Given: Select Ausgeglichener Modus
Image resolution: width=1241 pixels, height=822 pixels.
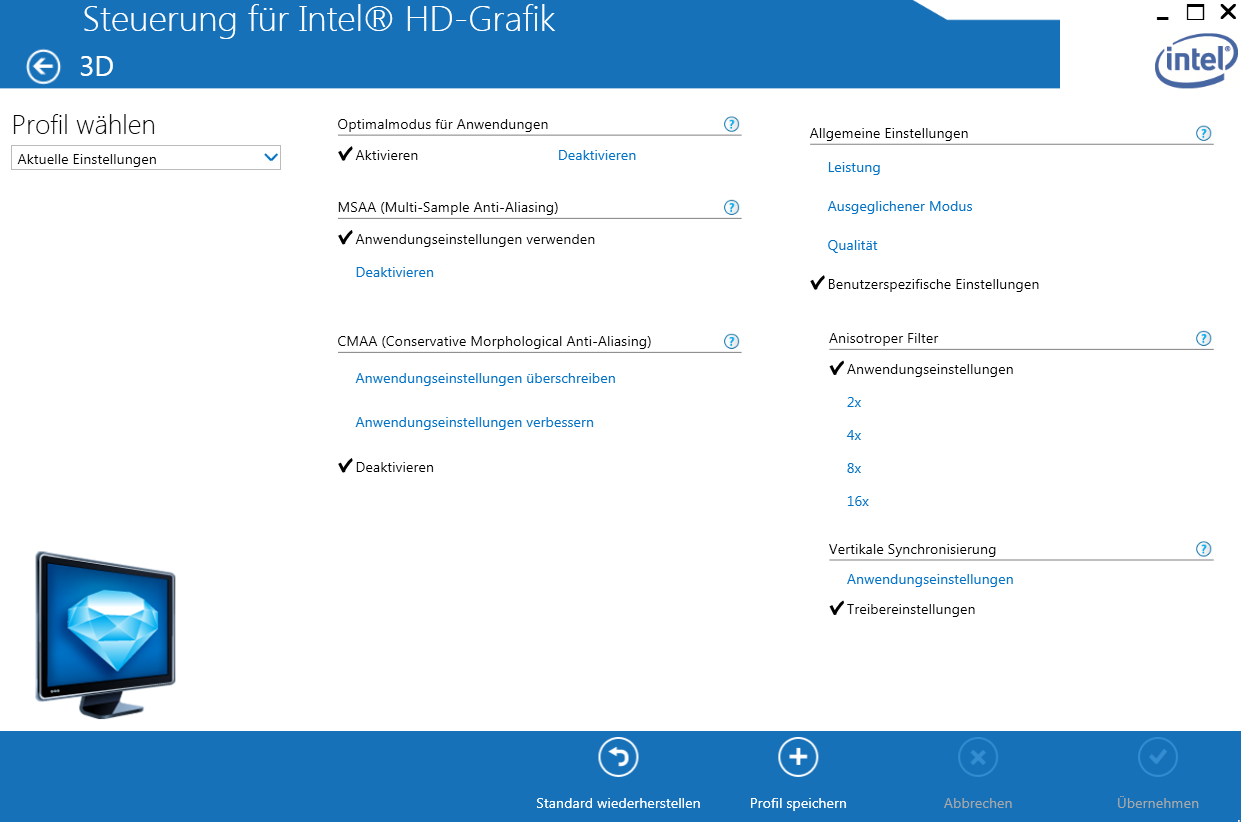Looking at the screenshot, I should [900, 206].
